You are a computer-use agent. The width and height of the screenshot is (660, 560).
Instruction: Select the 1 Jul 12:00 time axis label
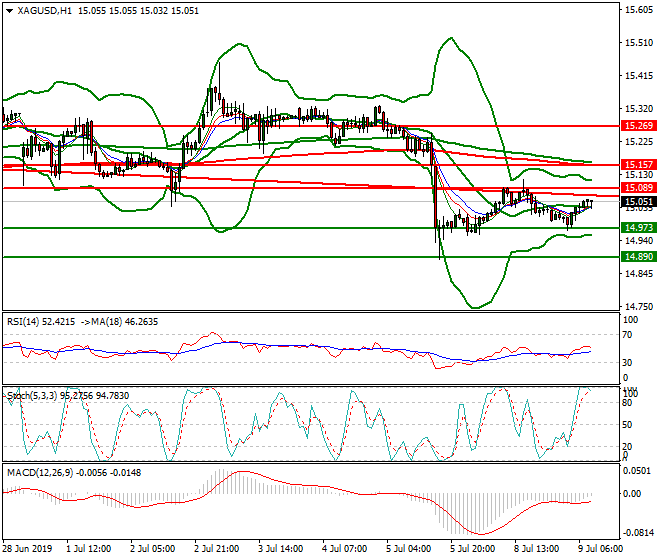(x=89, y=549)
